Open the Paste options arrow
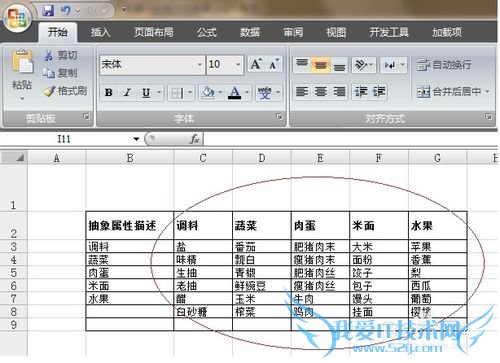Viewport: 500px width, 363px height. click(22, 99)
